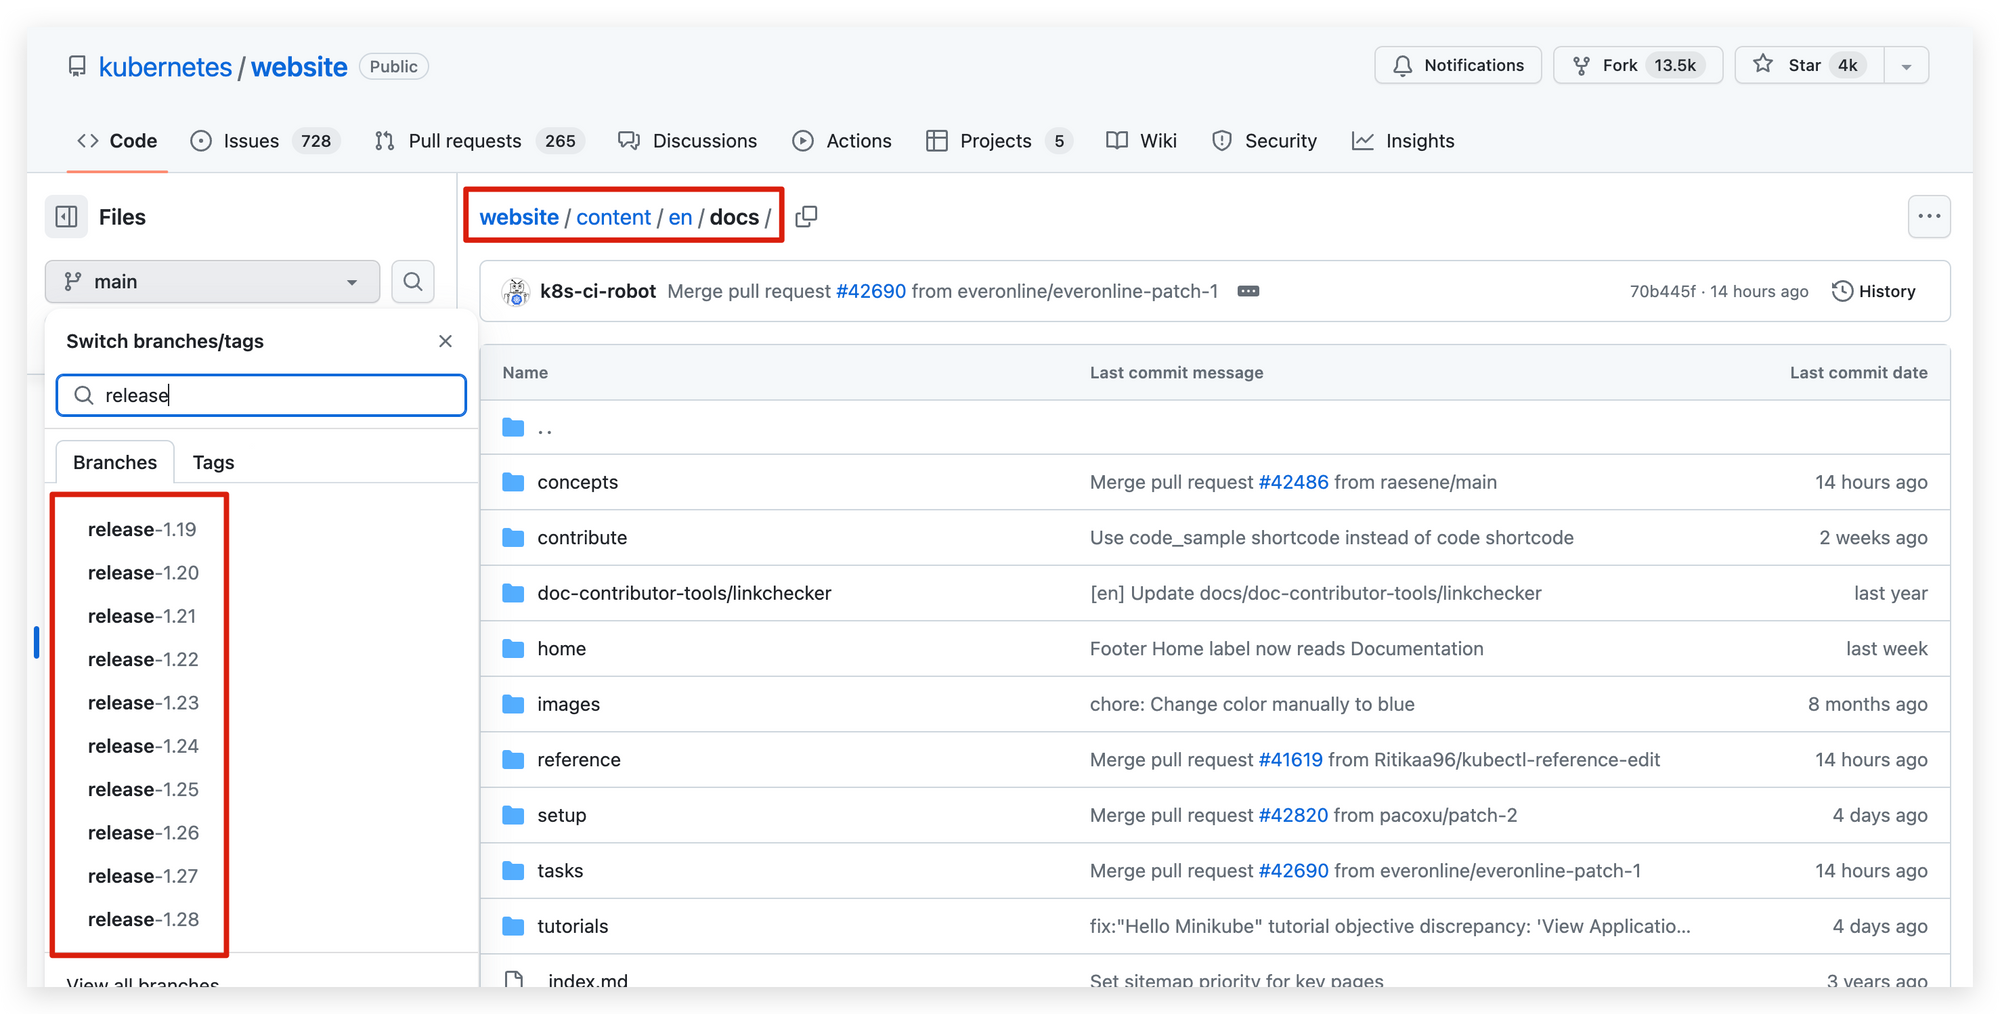Open the main branch selector dropdown

point(212,282)
